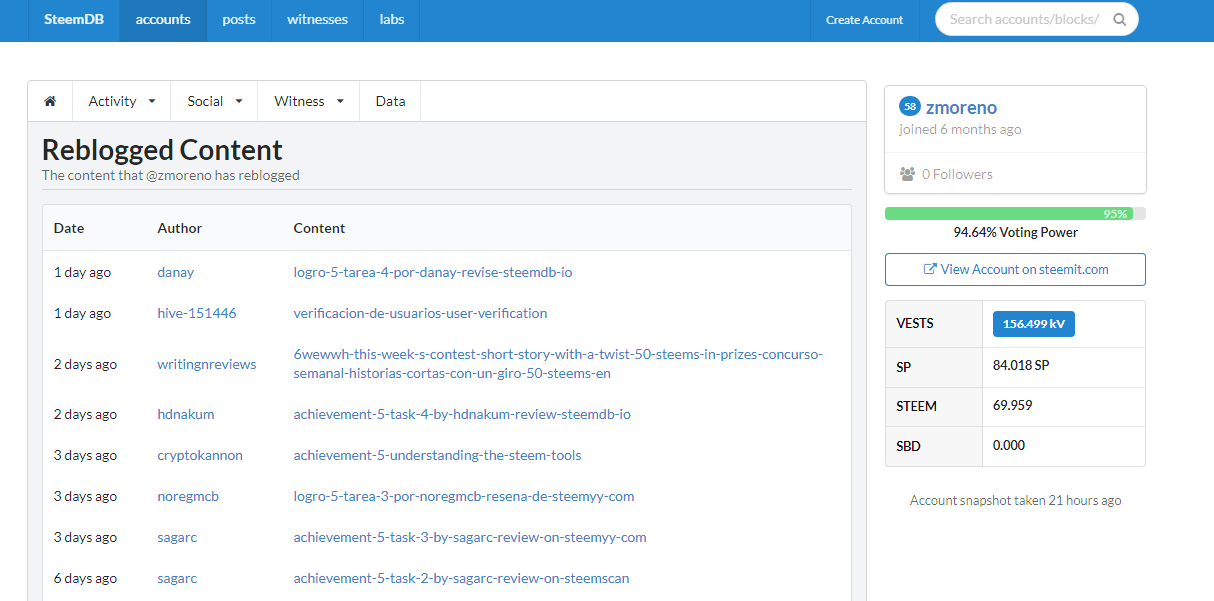Open author hdnakum link
The width and height of the screenshot is (1214, 601).
pos(186,414)
